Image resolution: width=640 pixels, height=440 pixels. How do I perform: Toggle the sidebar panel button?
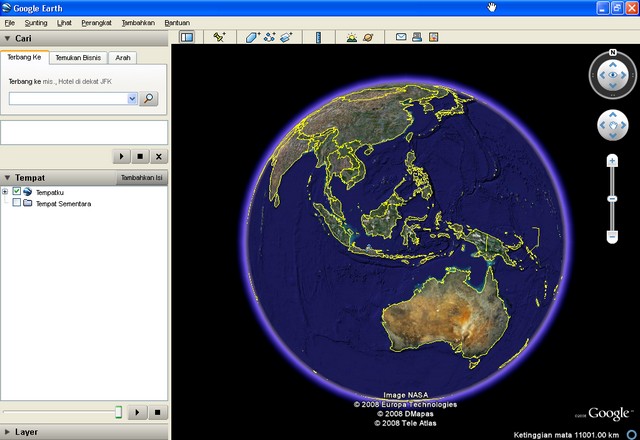(x=187, y=37)
